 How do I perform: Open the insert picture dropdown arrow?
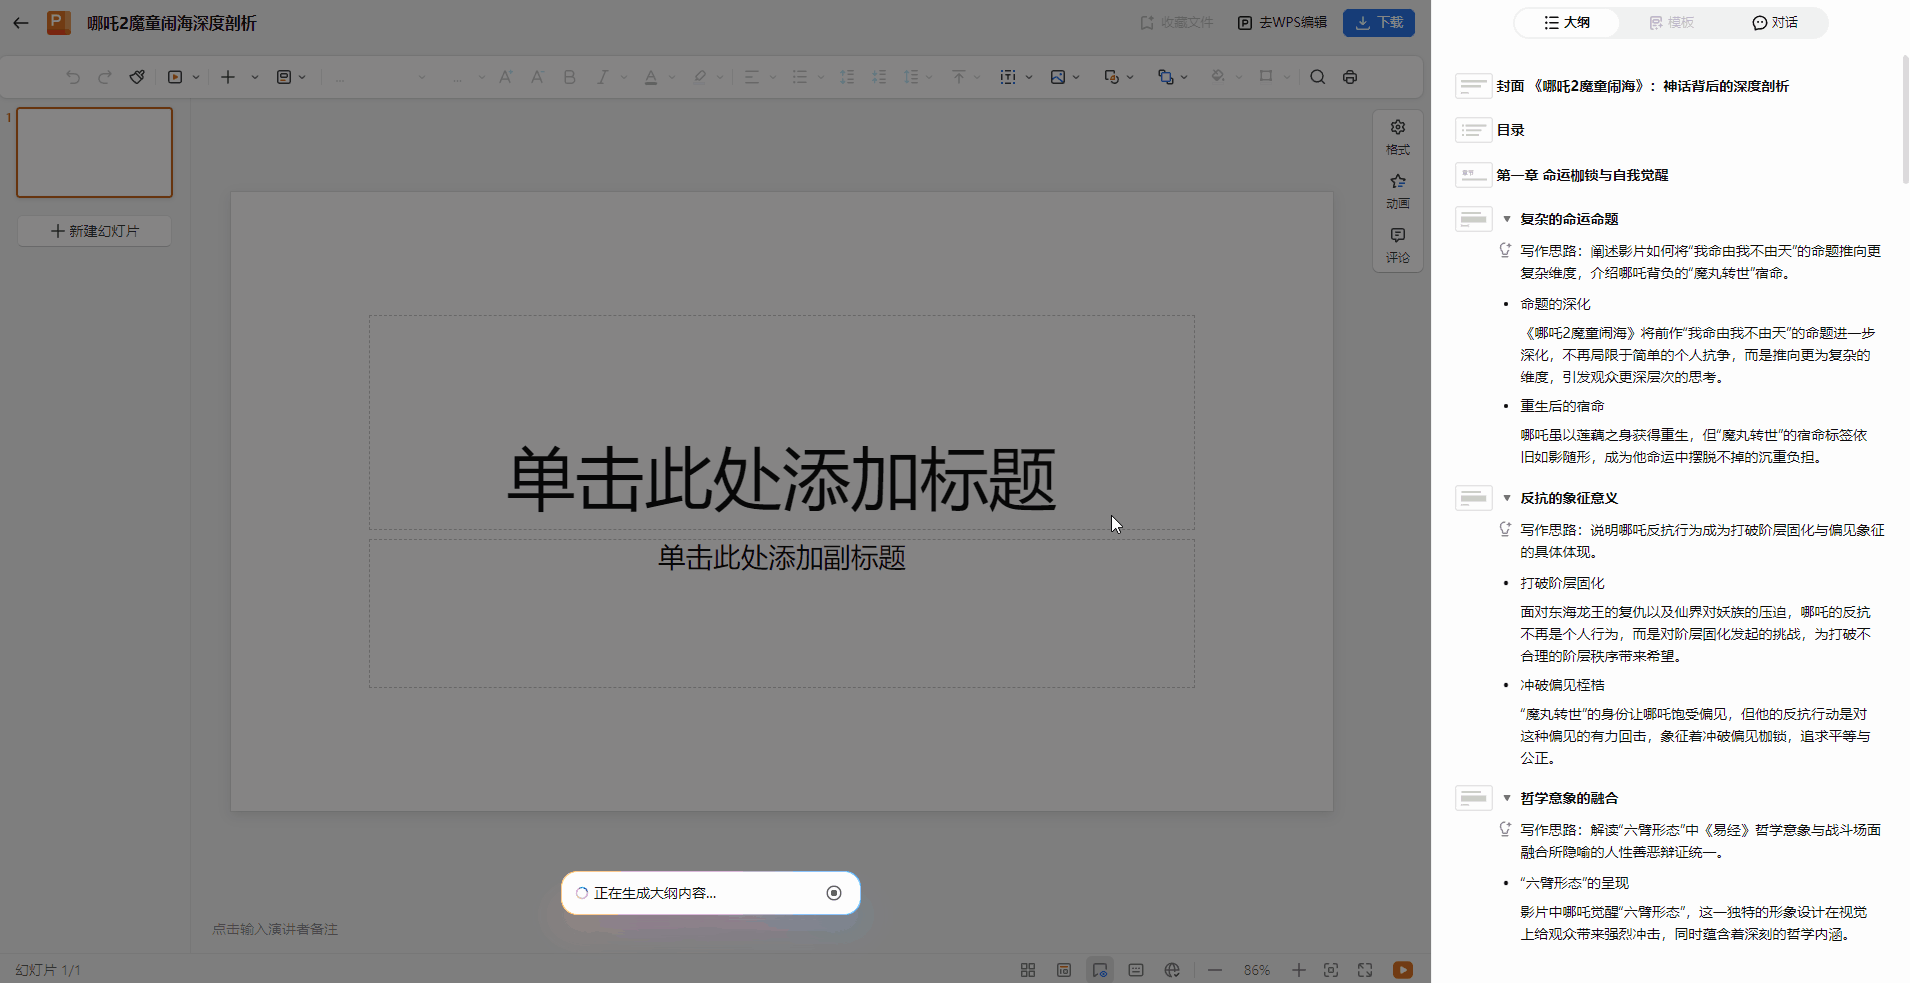coord(1076,77)
